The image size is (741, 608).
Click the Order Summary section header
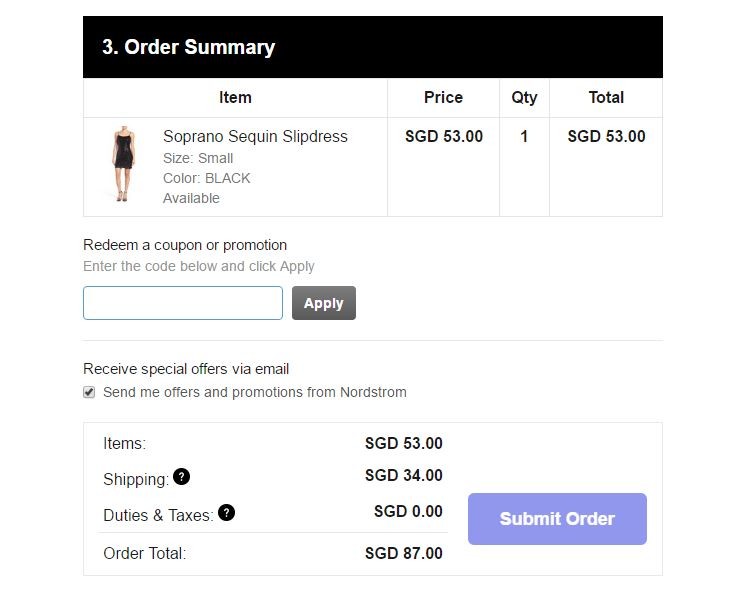click(188, 47)
